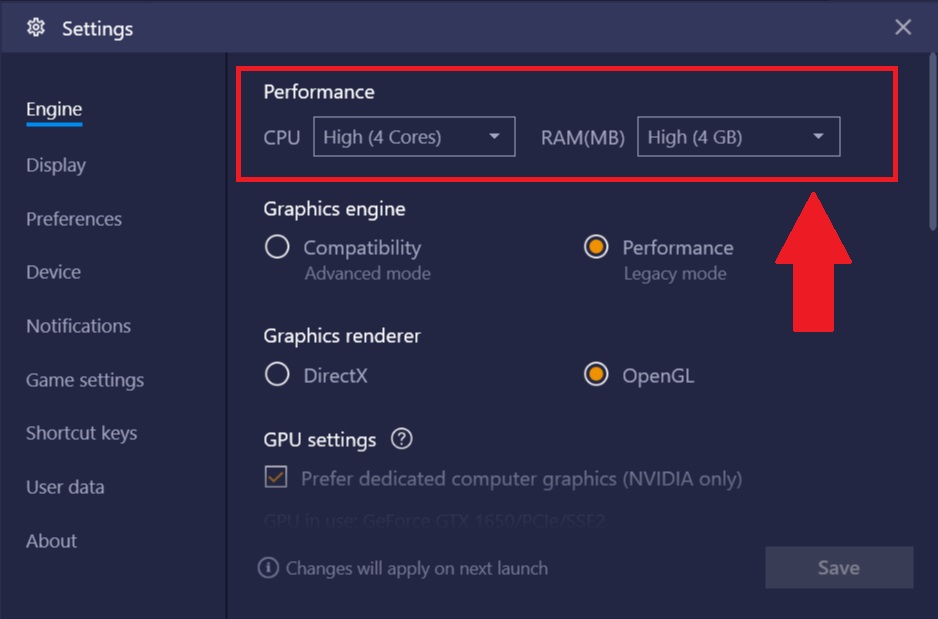This screenshot has height=619, width=938.
Task: Open the Display settings tab
Action: (x=56, y=165)
